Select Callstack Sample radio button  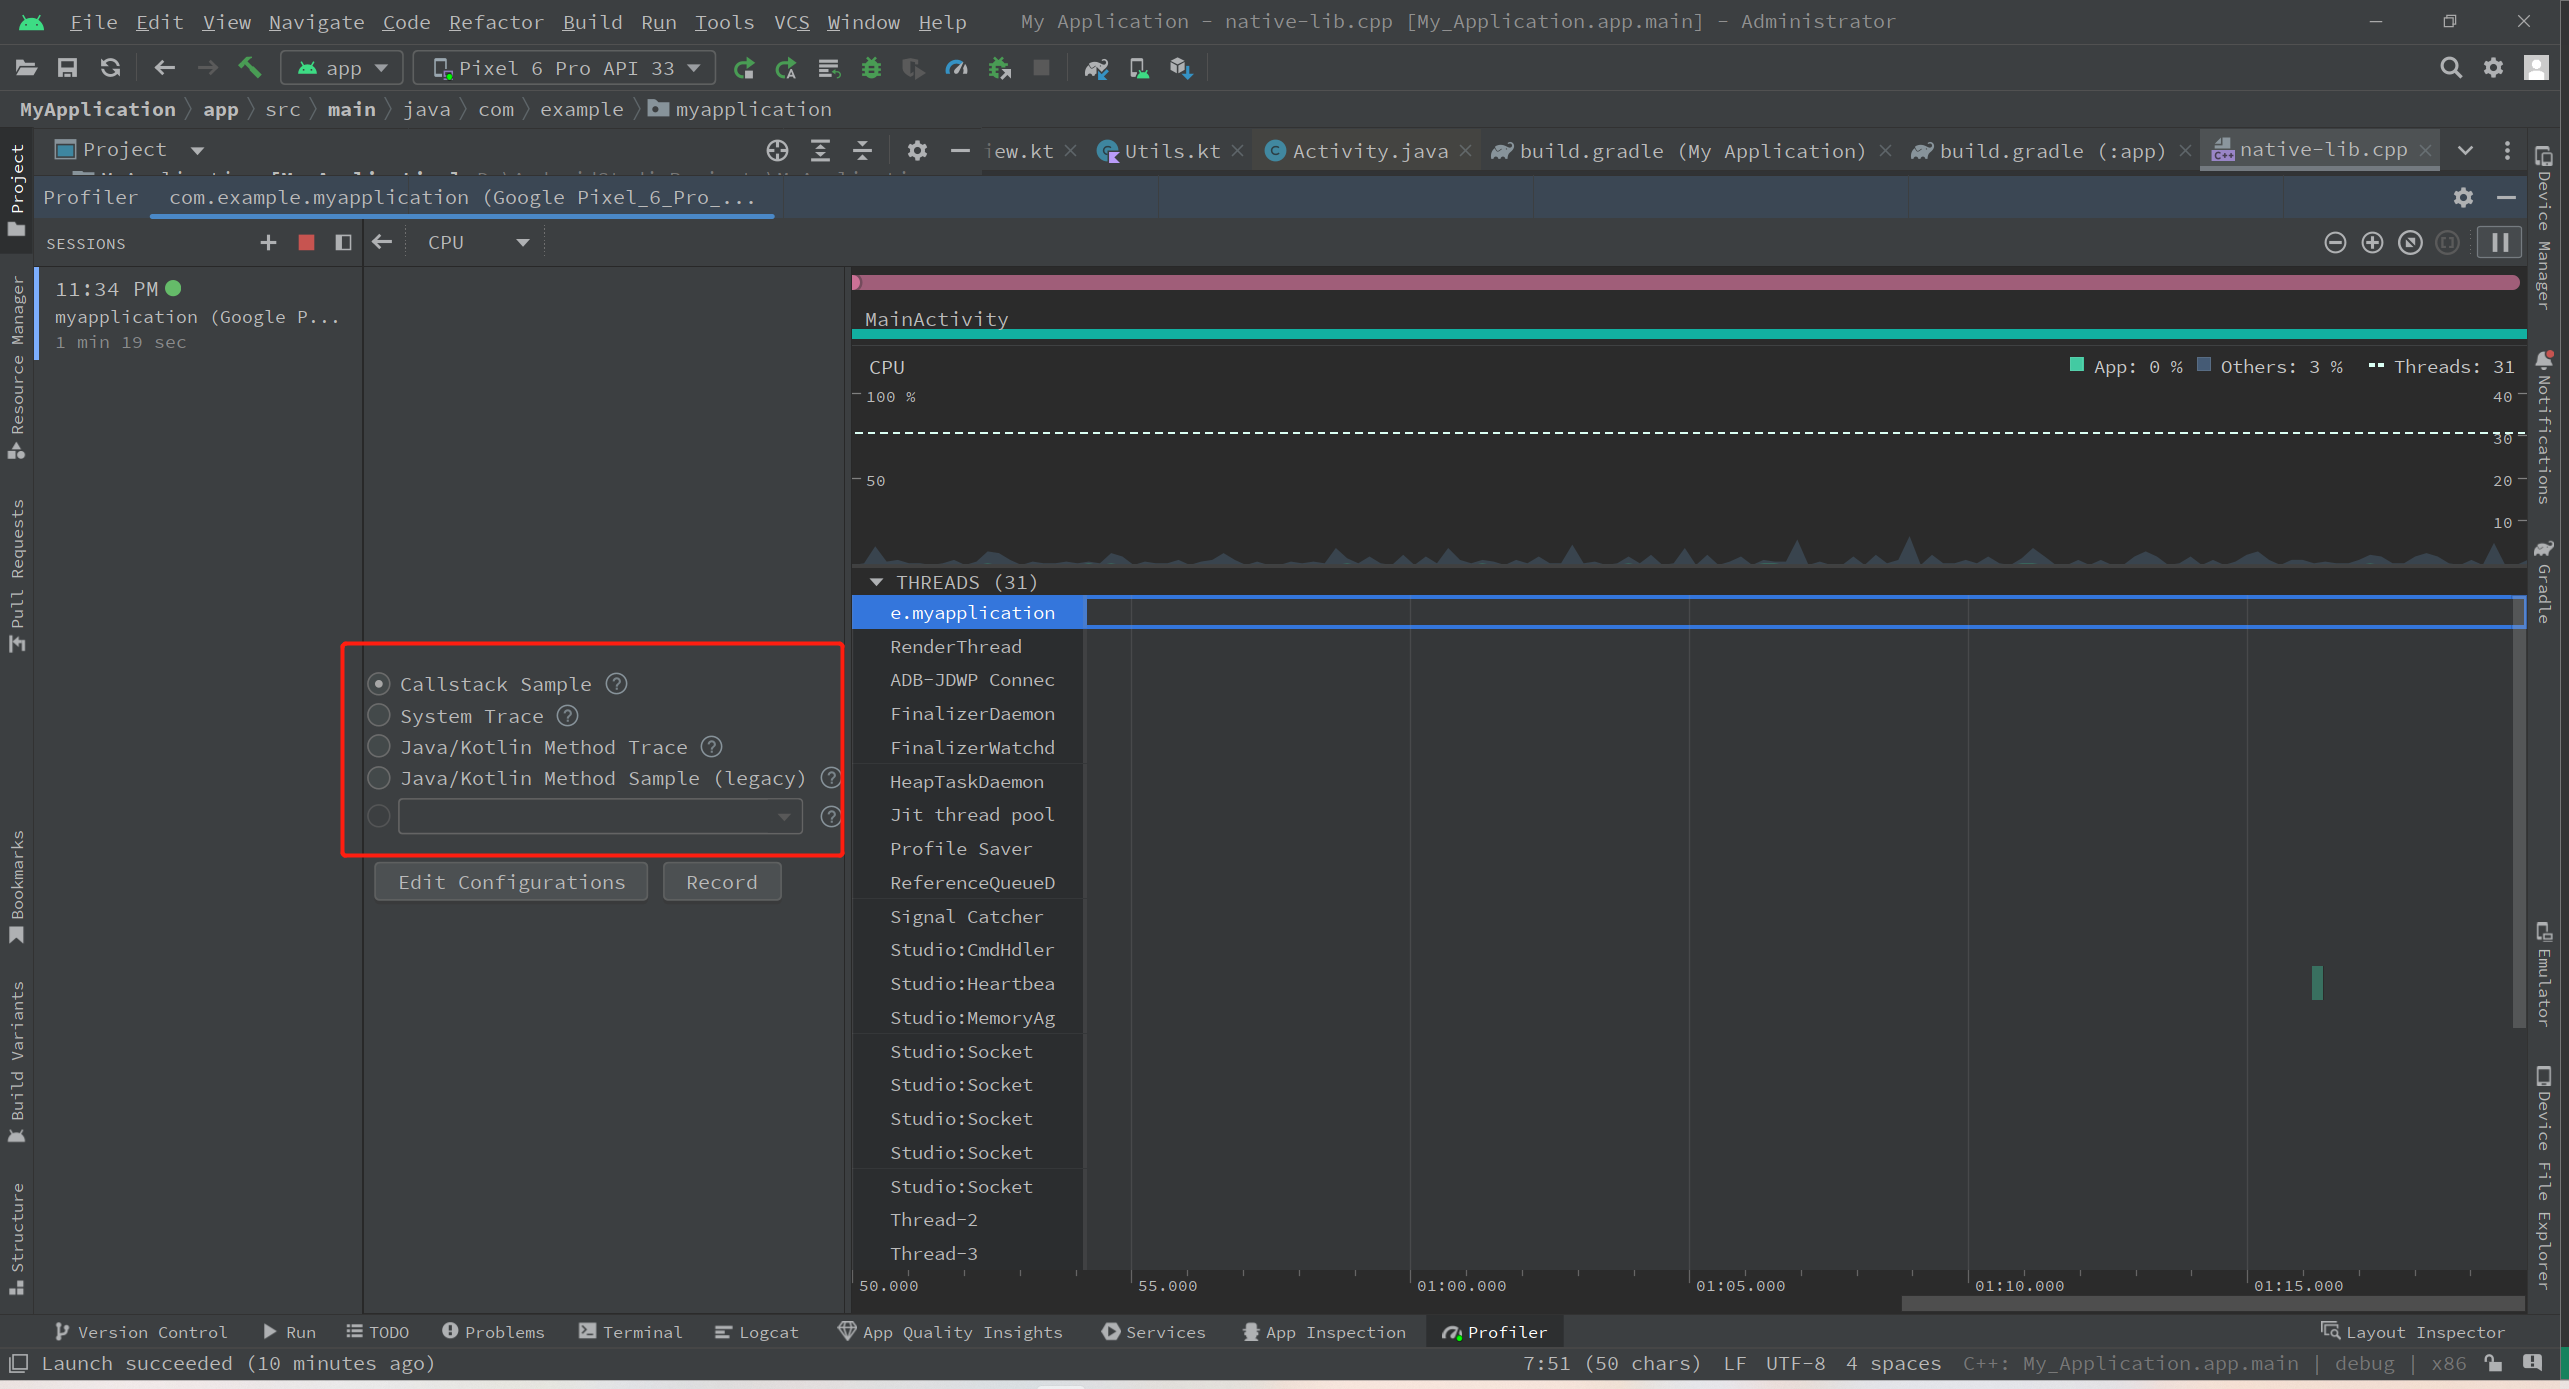379,684
